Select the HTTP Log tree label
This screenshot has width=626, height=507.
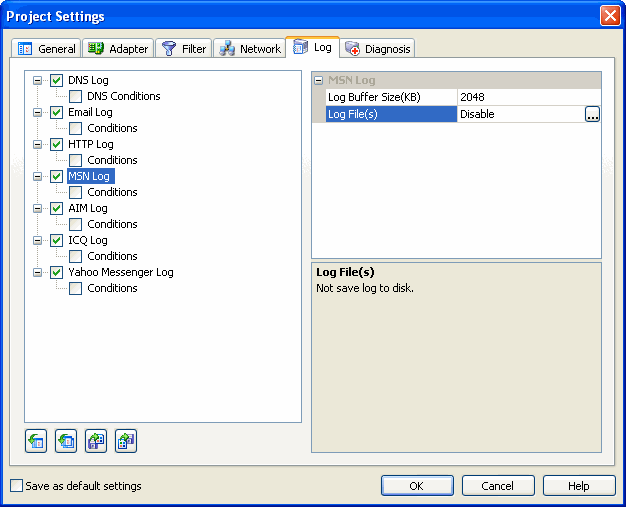(91, 144)
